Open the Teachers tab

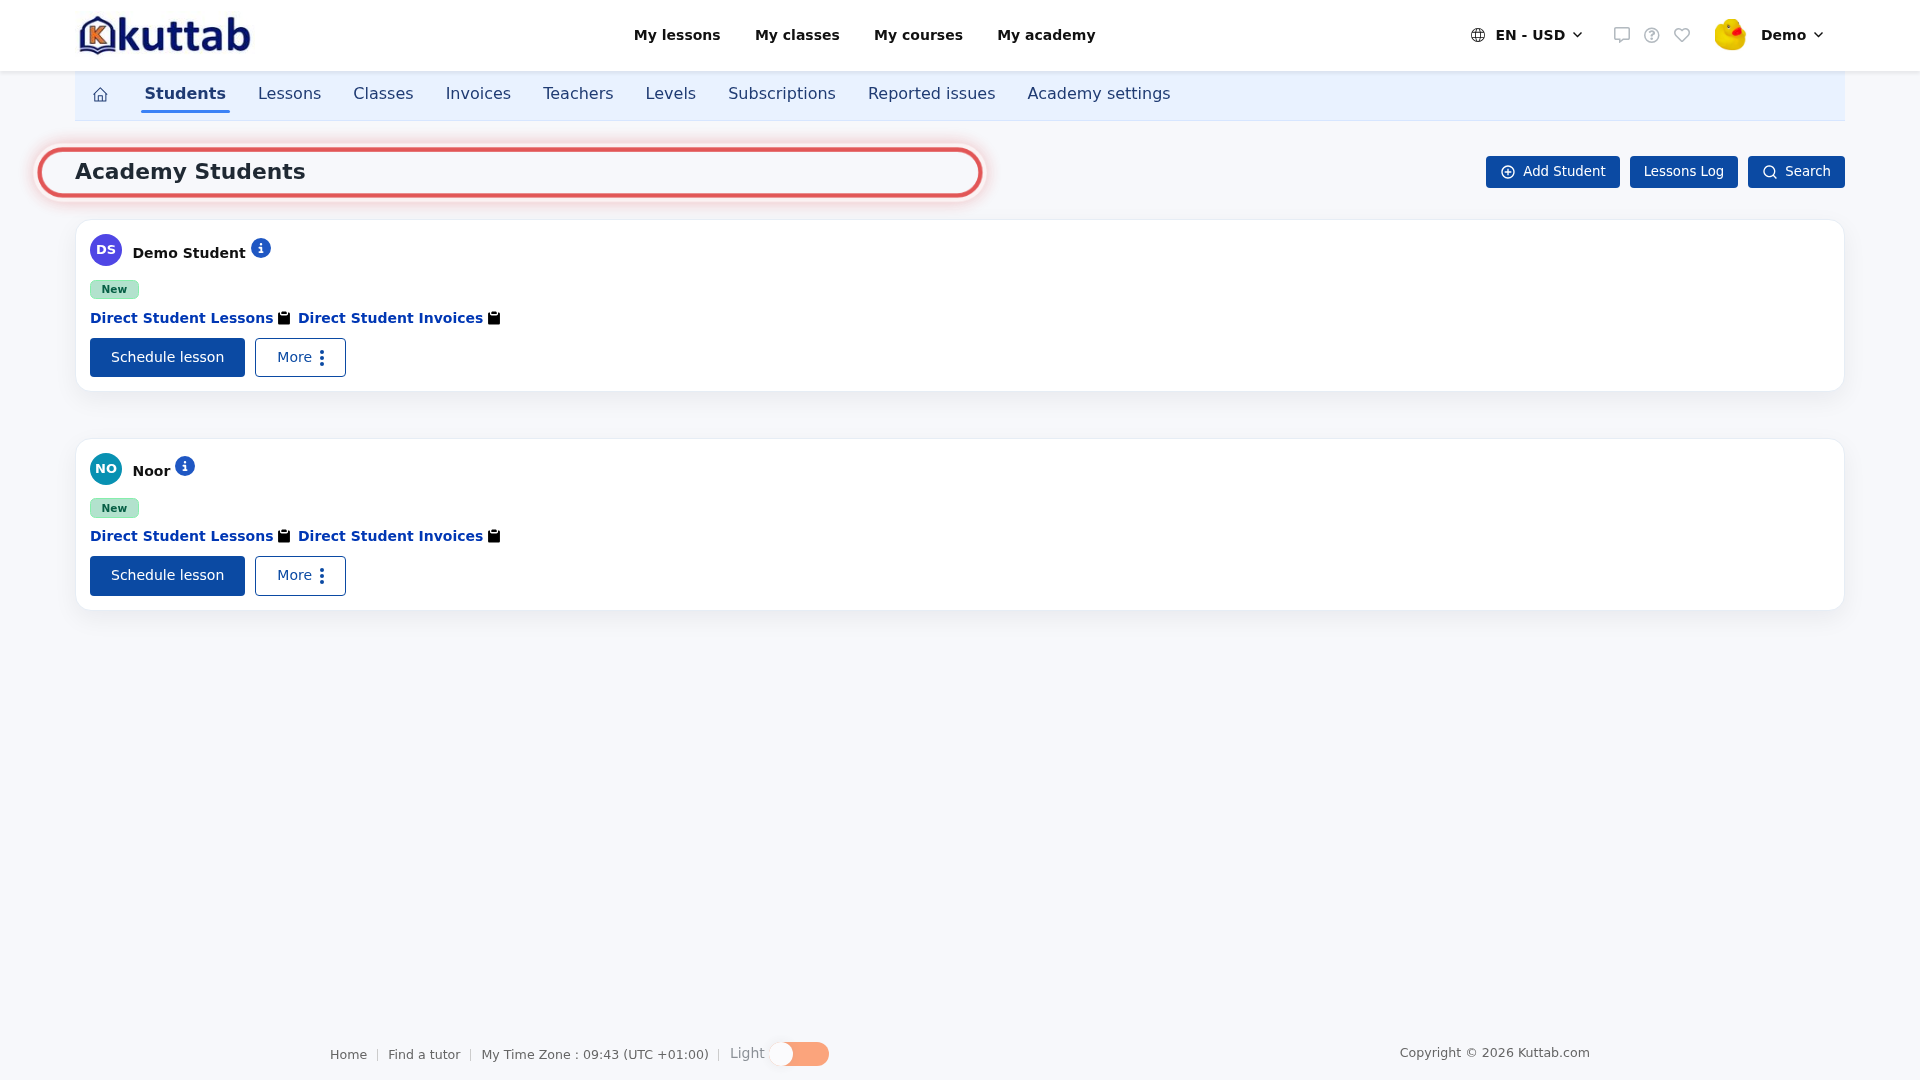click(578, 94)
